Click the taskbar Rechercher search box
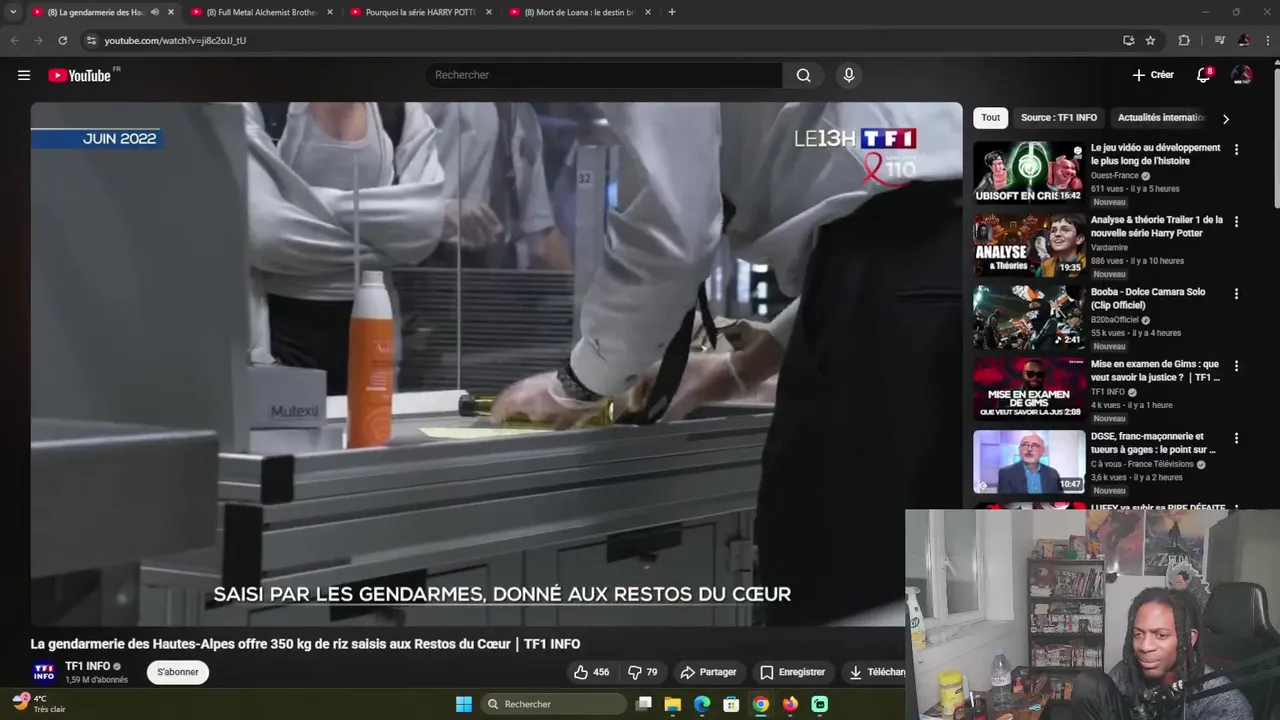The height and width of the screenshot is (720, 1280). point(554,704)
